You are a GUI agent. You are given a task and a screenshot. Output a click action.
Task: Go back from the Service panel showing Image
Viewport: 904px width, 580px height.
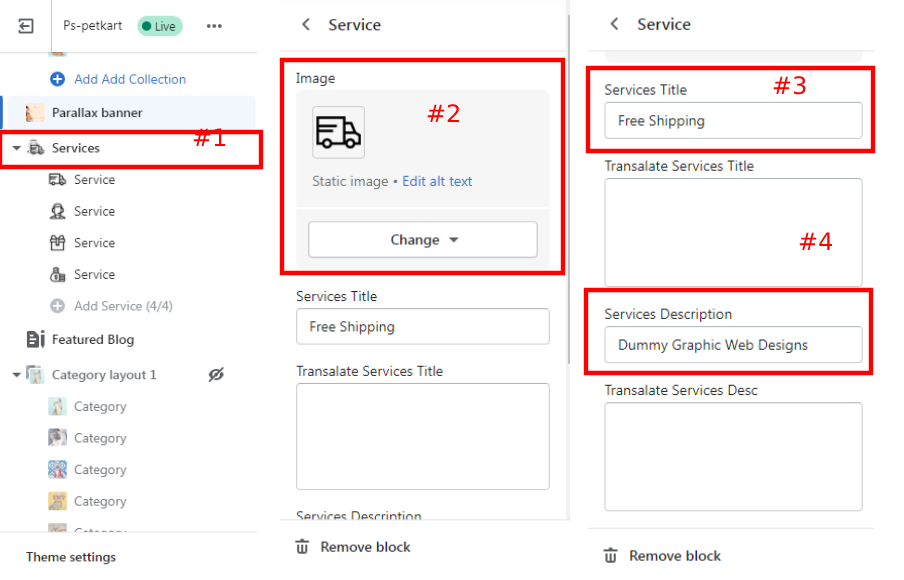click(x=306, y=25)
